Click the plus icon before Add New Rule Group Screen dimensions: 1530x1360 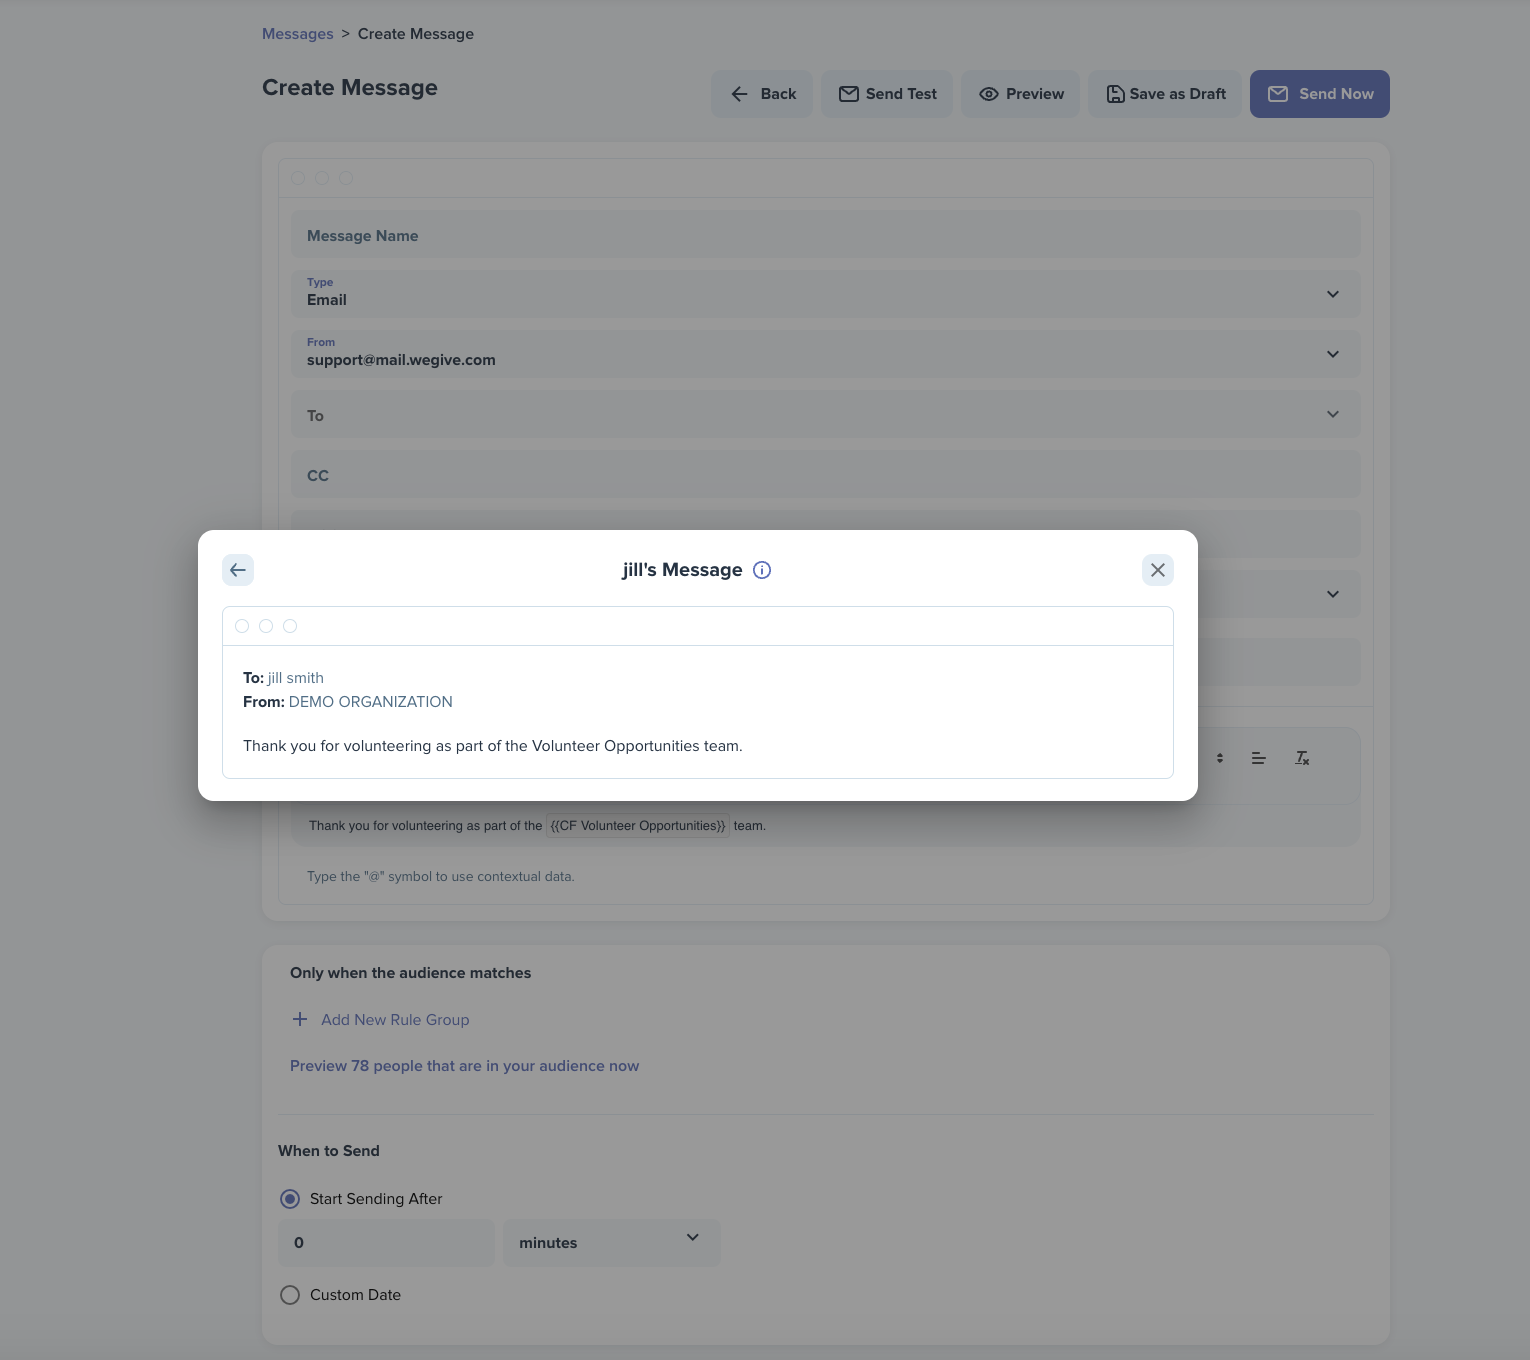tap(300, 1019)
